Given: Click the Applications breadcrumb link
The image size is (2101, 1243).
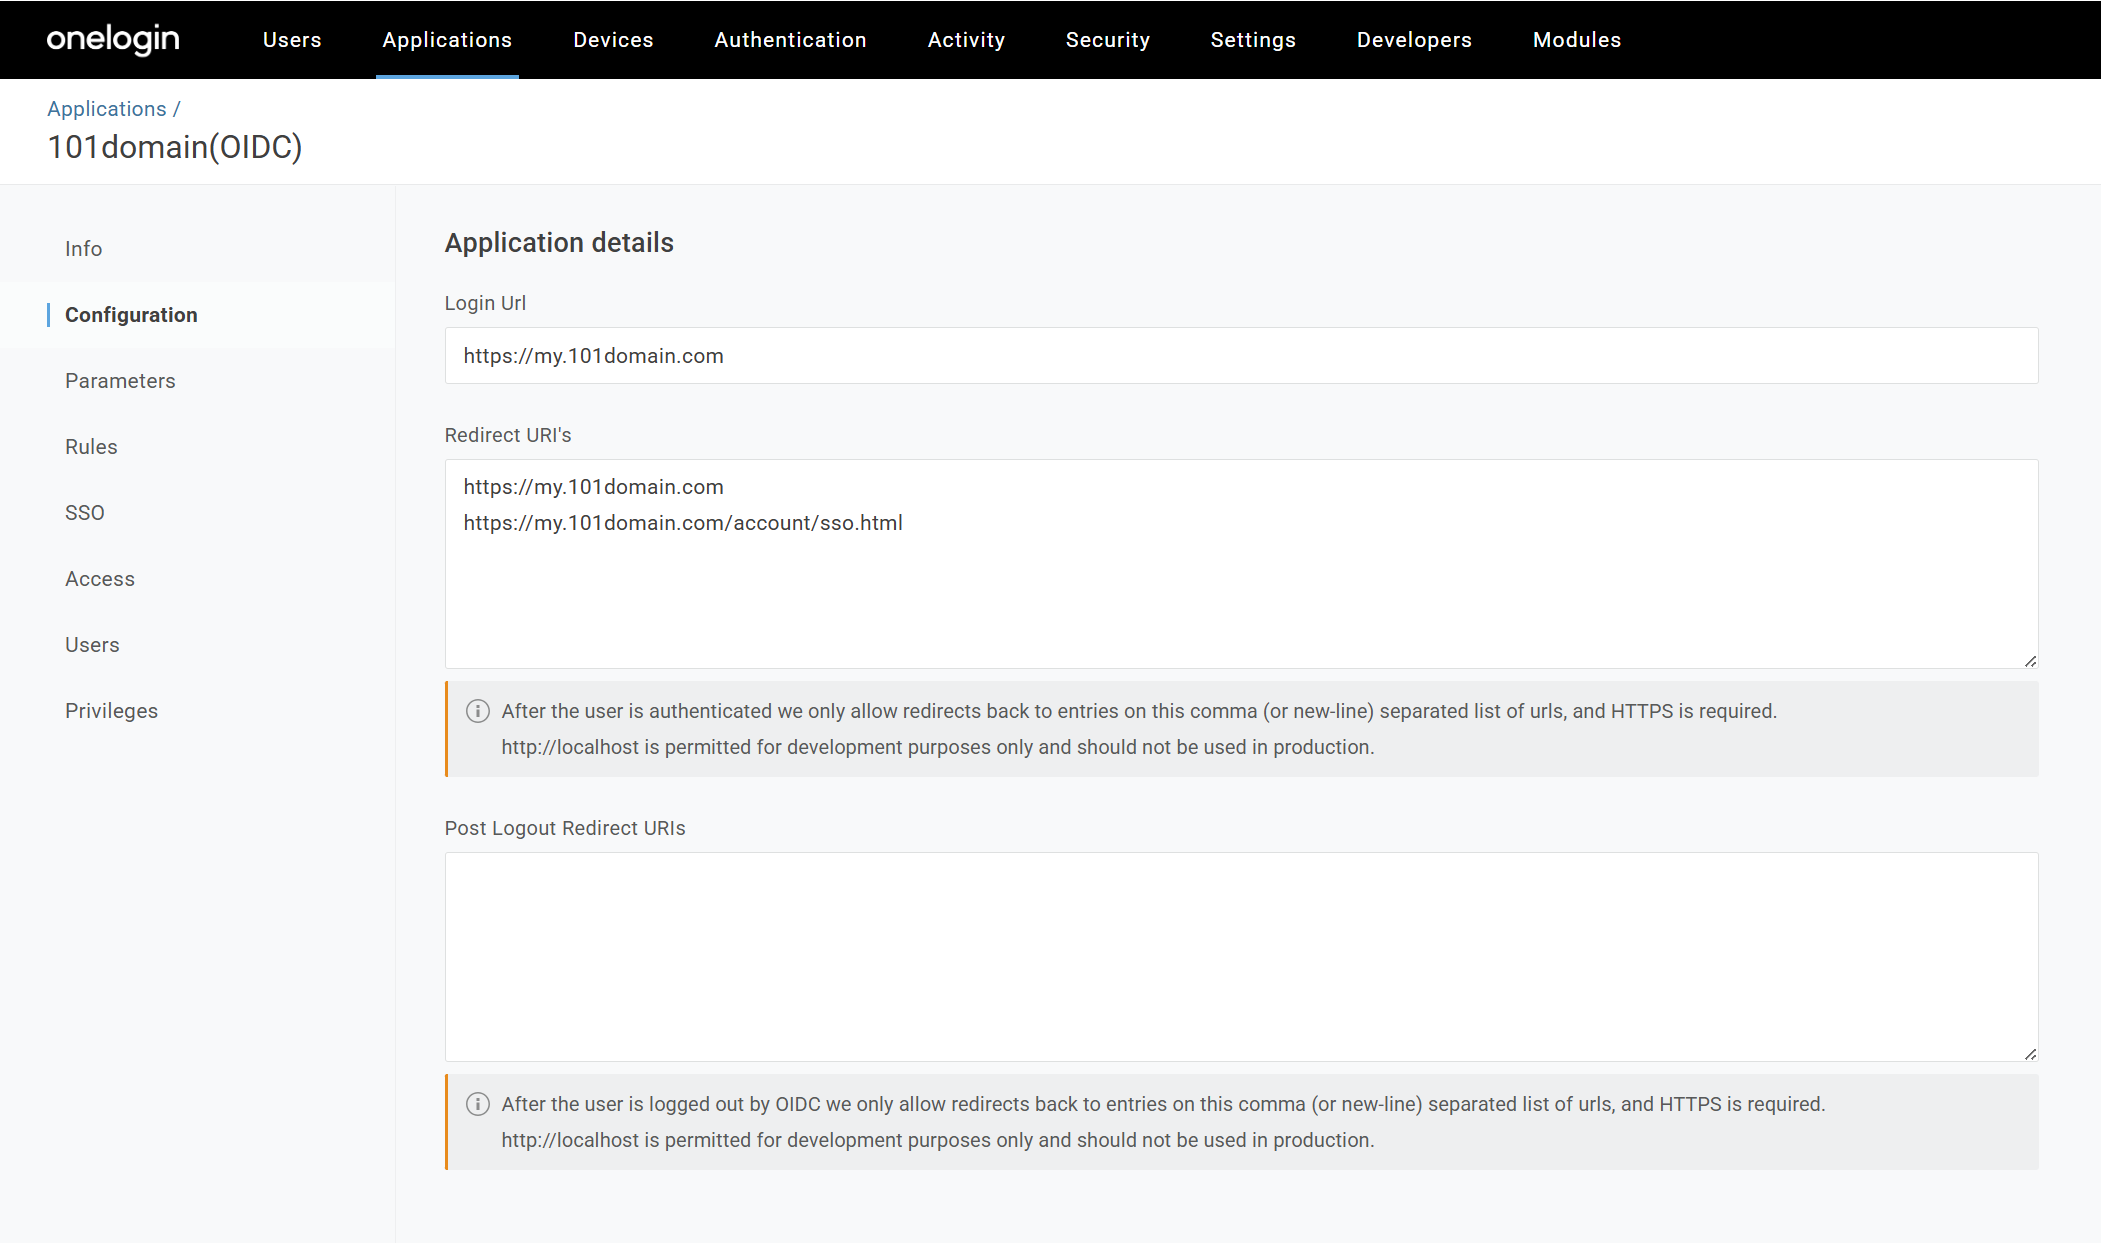Looking at the screenshot, I should (107, 108).
